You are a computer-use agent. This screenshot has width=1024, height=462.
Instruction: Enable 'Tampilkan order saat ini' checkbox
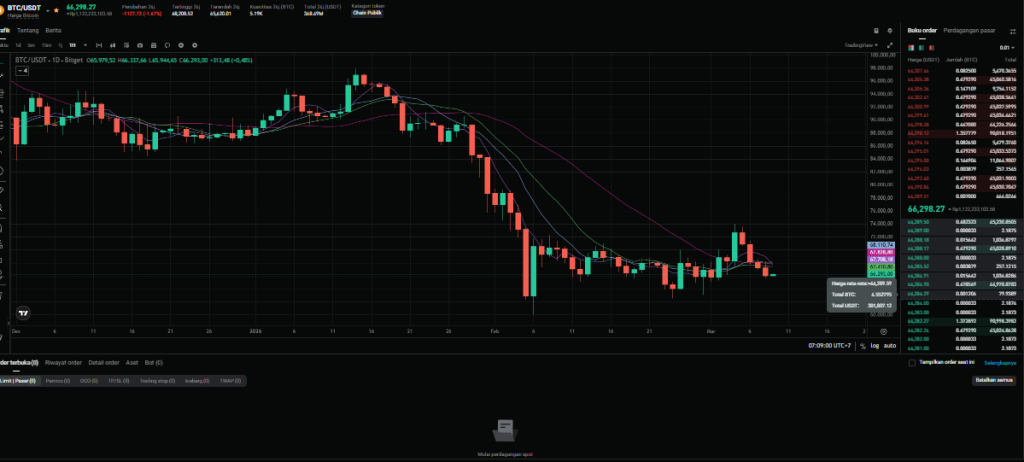click(911, 363)
